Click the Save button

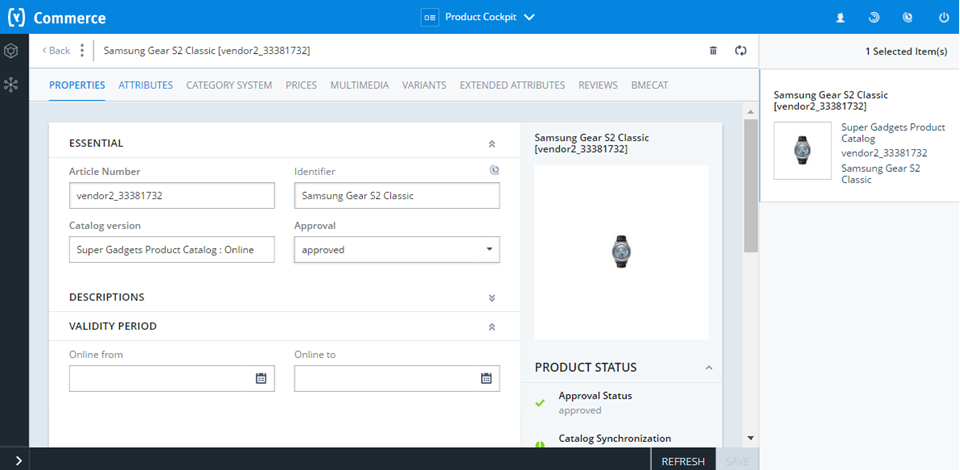click(x=737, y=461)
